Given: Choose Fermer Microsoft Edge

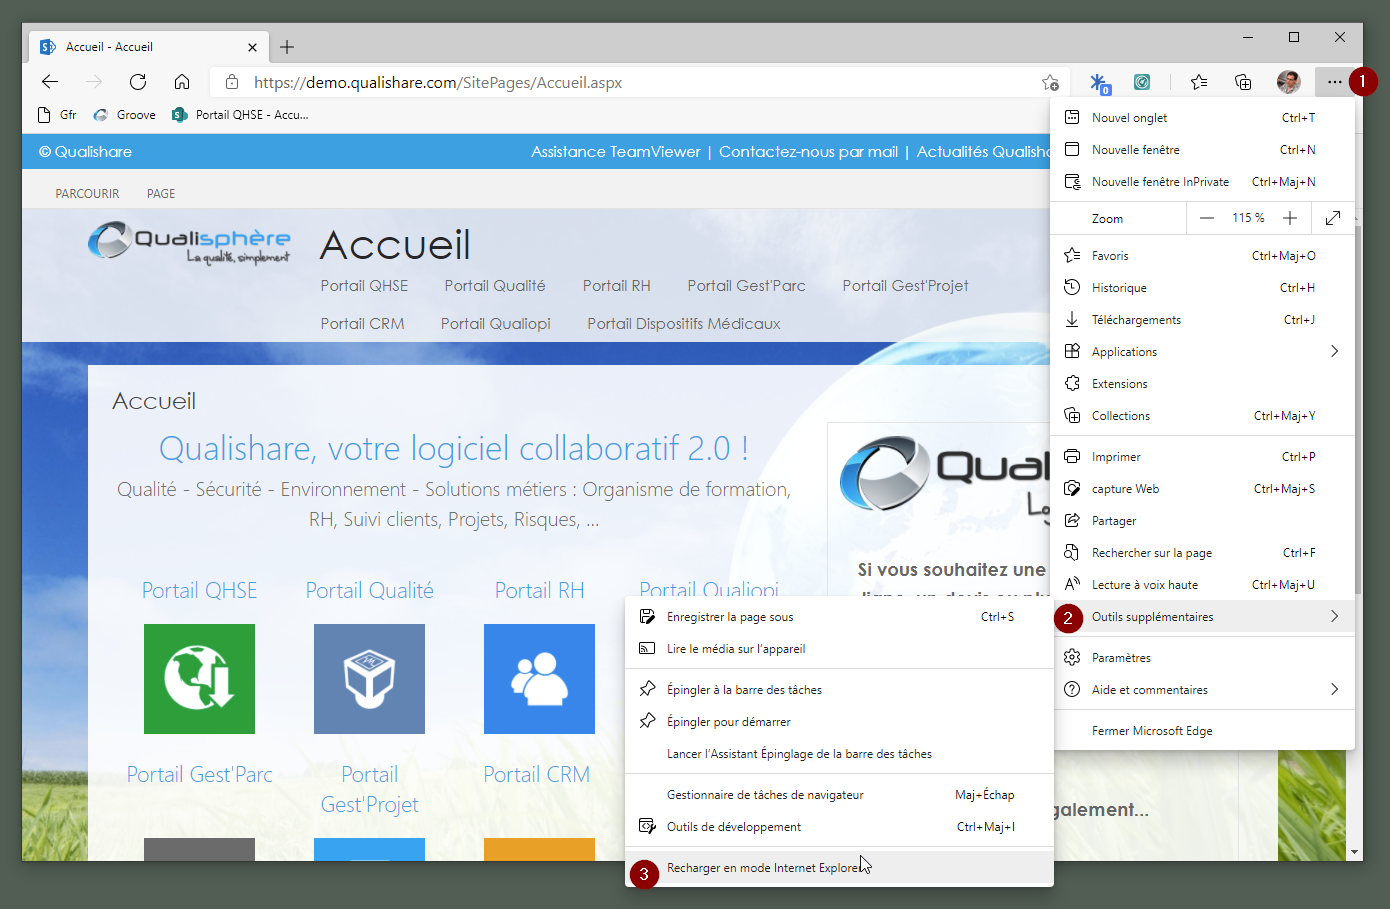Looking at the screenshot, I should (1202, 731).
